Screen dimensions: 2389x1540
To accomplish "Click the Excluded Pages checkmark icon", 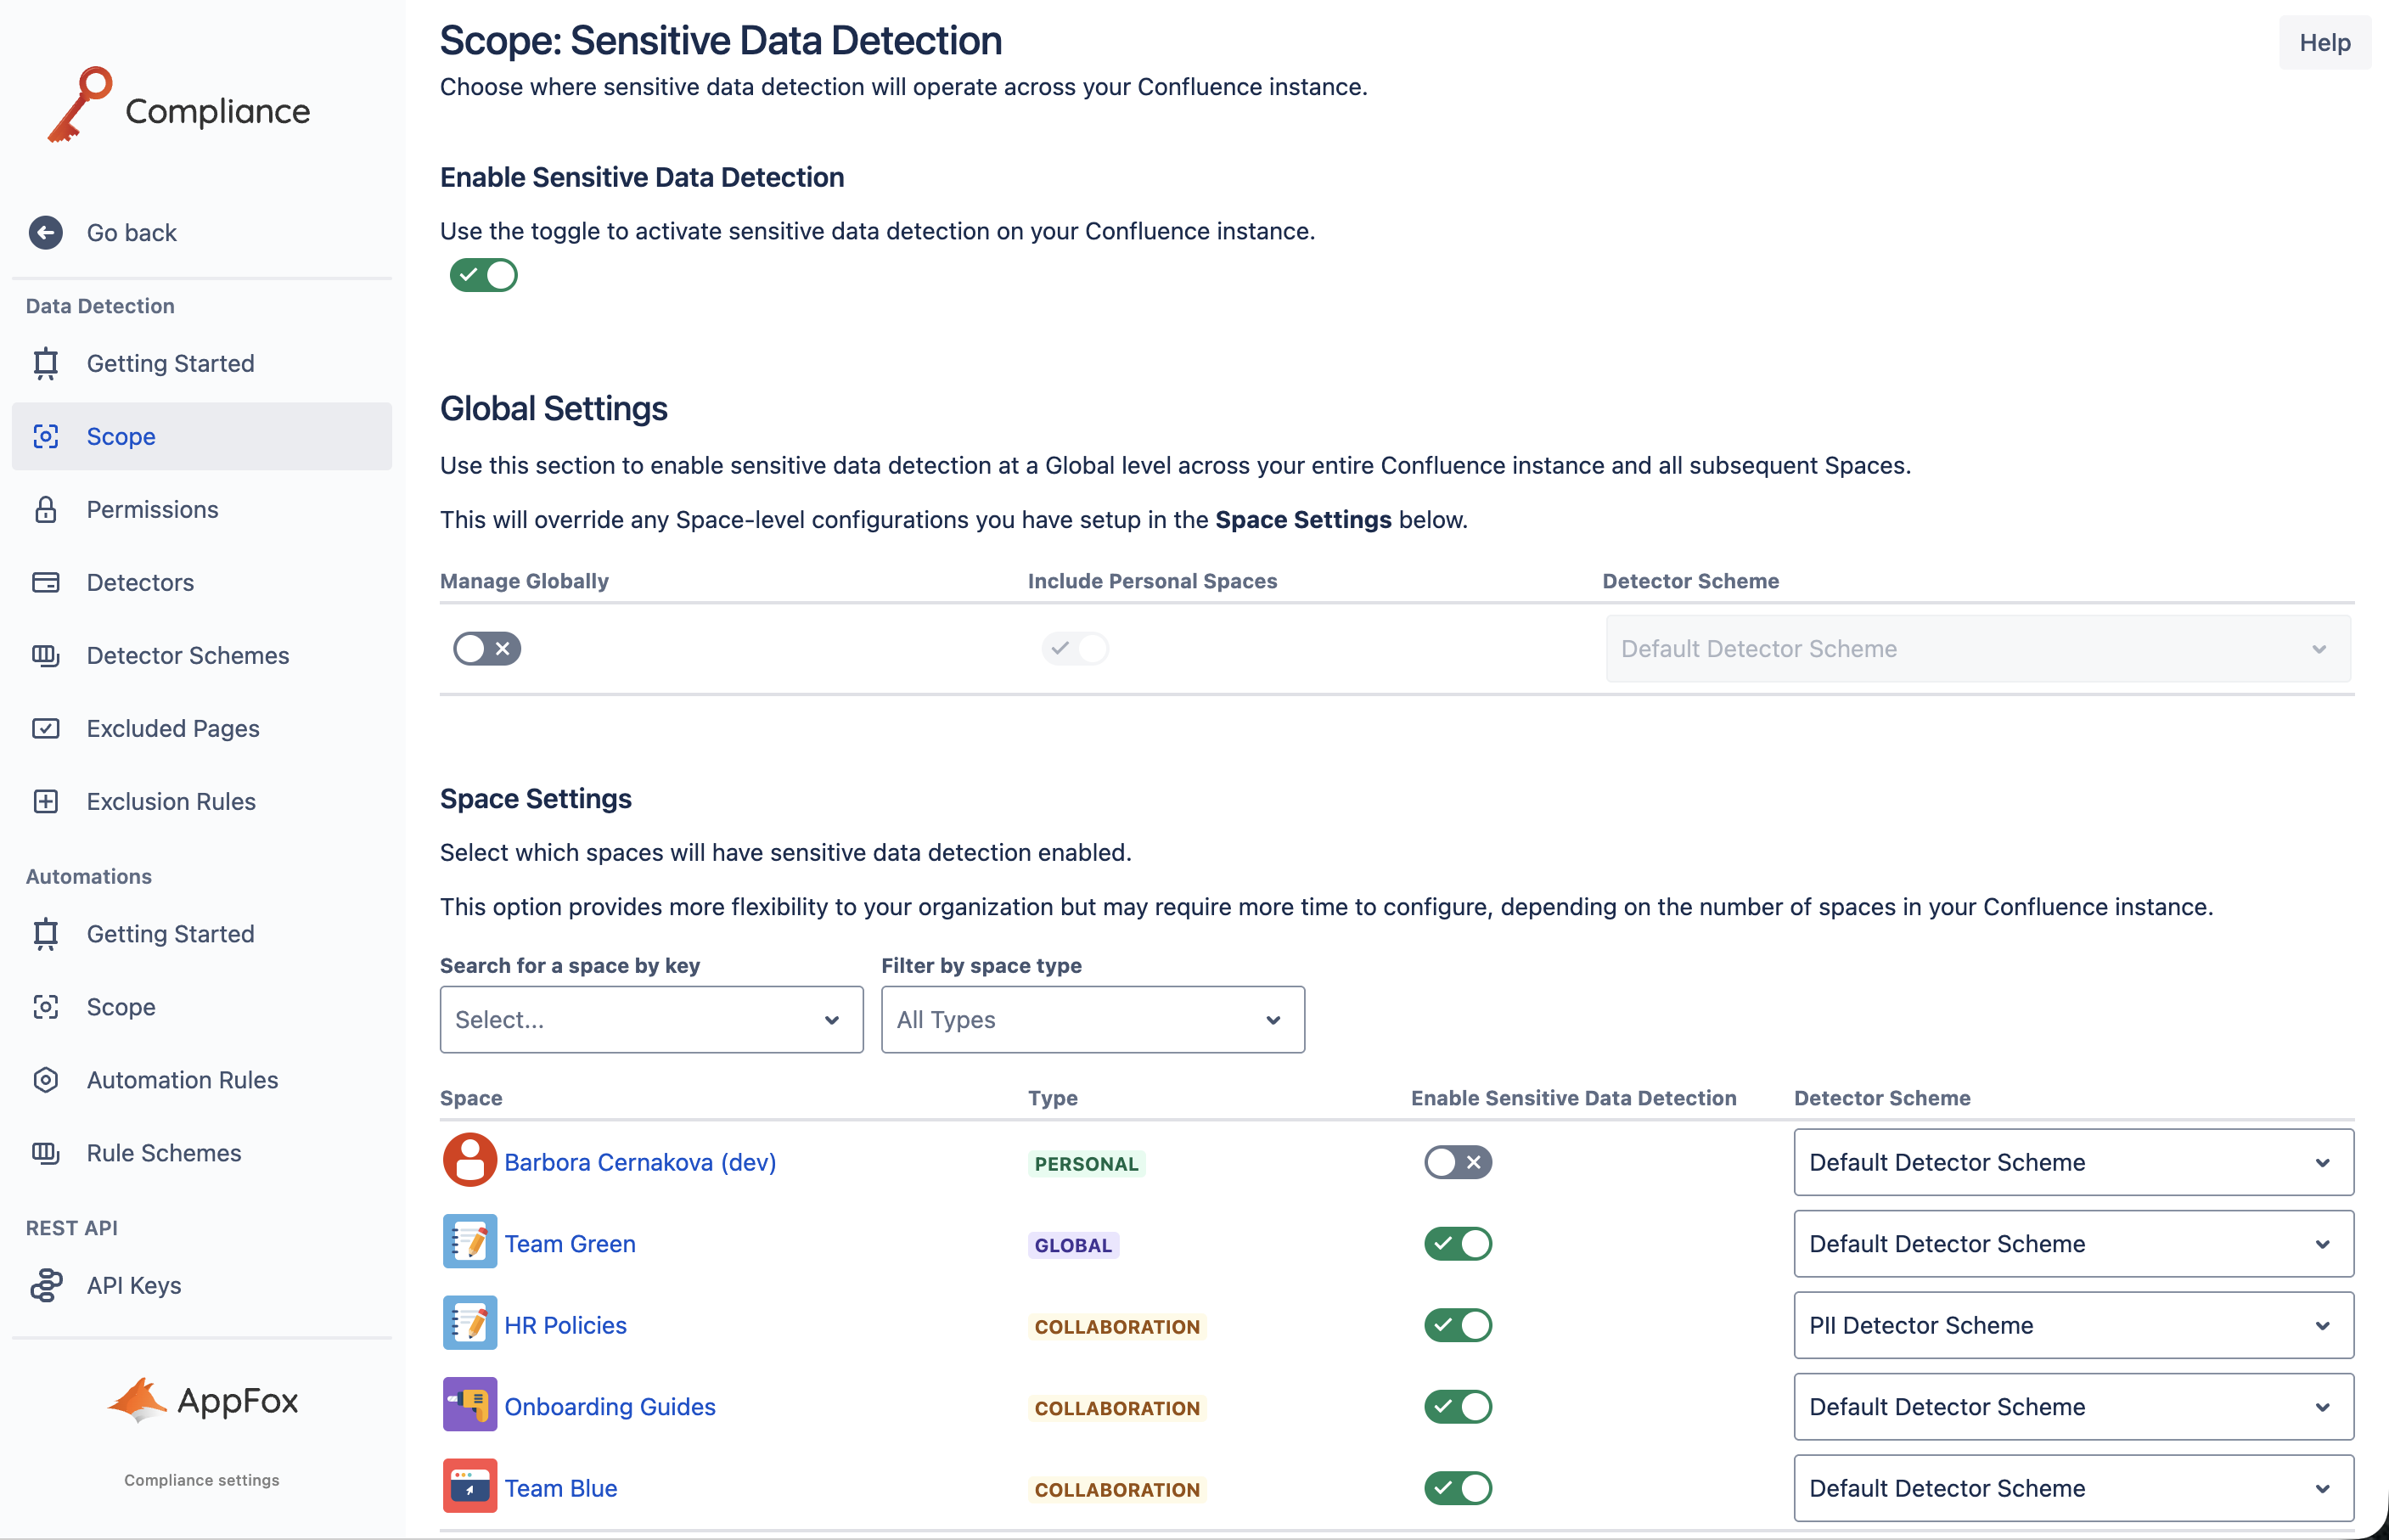I will click(45, 729).
